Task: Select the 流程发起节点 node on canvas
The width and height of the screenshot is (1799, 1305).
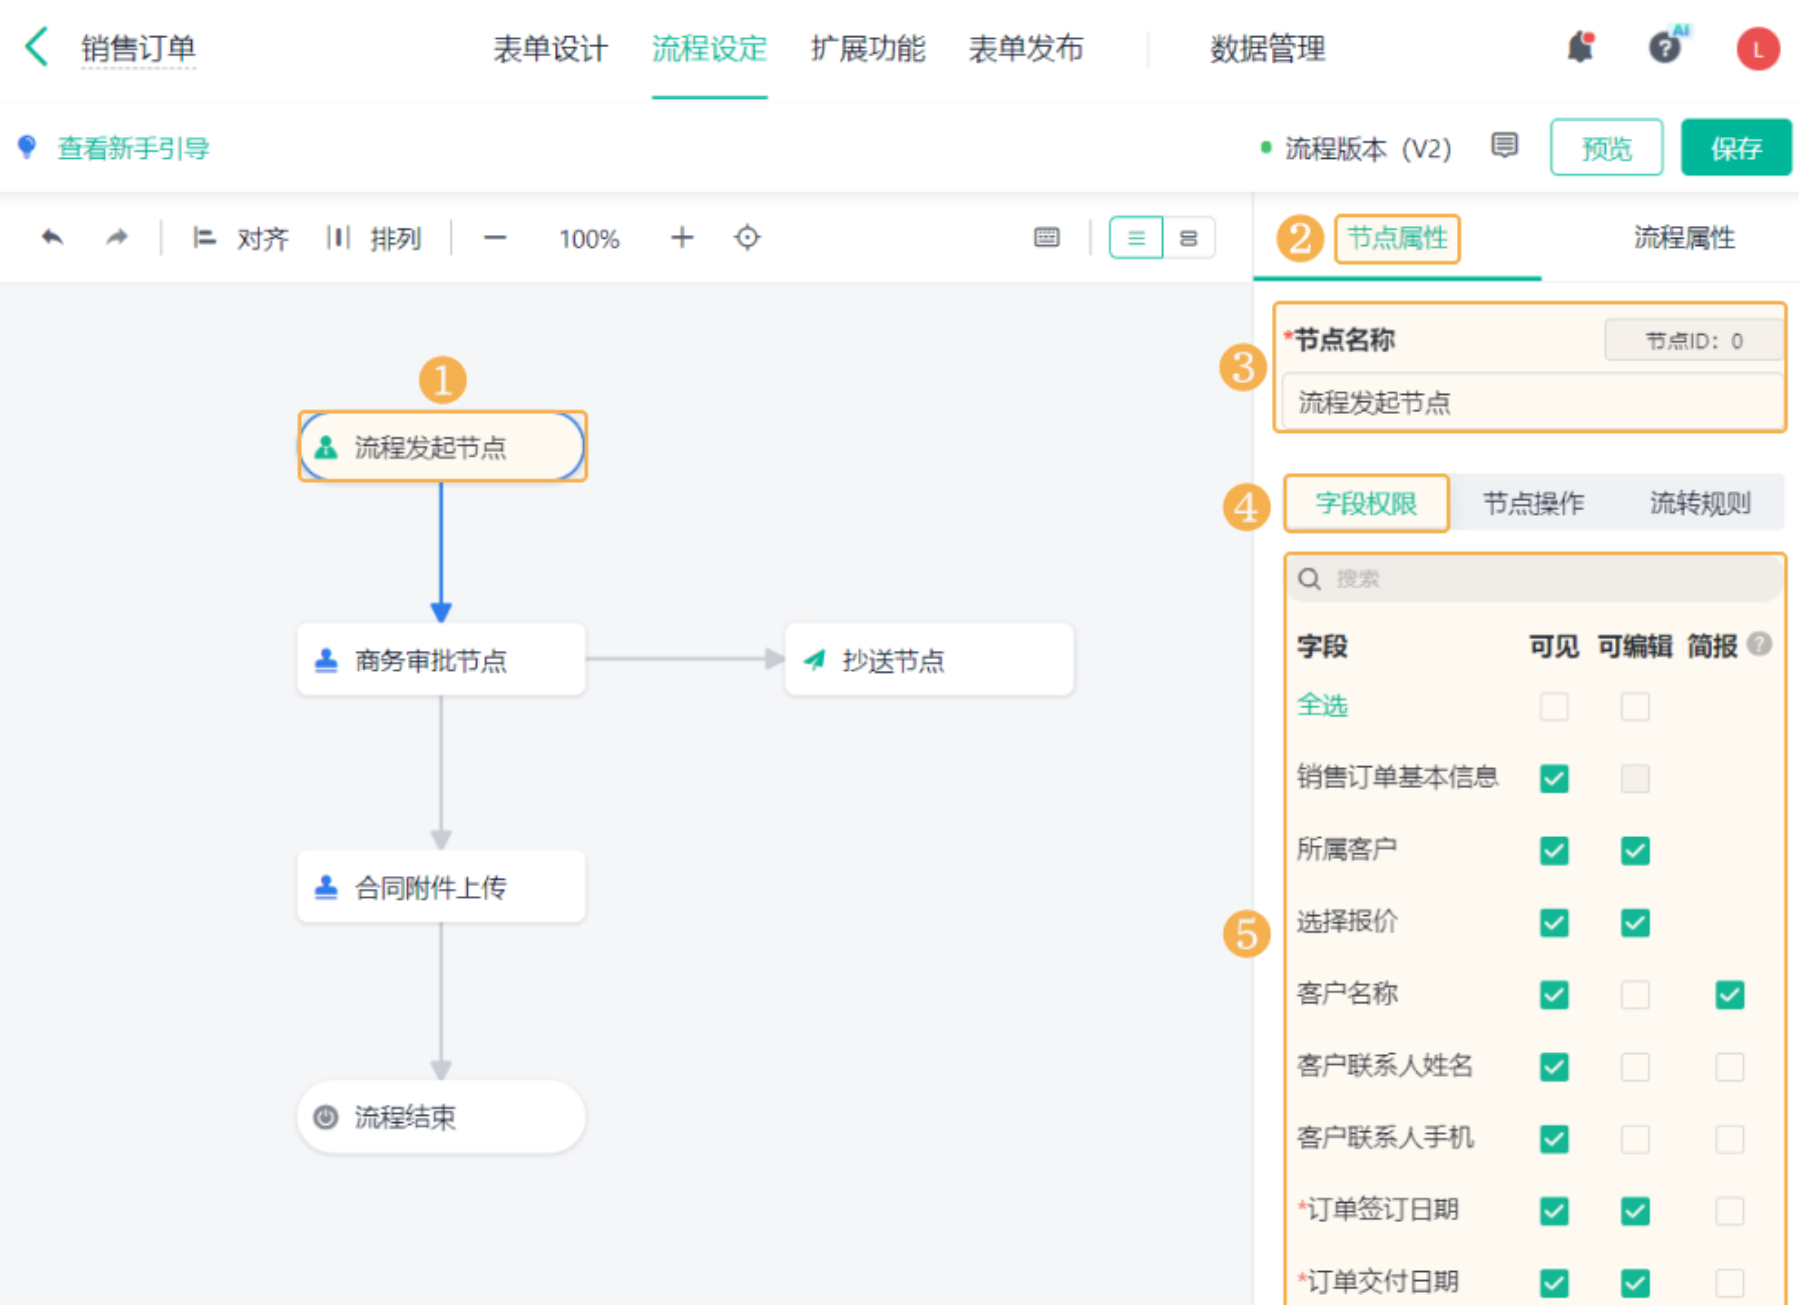Action: (442, 447)
